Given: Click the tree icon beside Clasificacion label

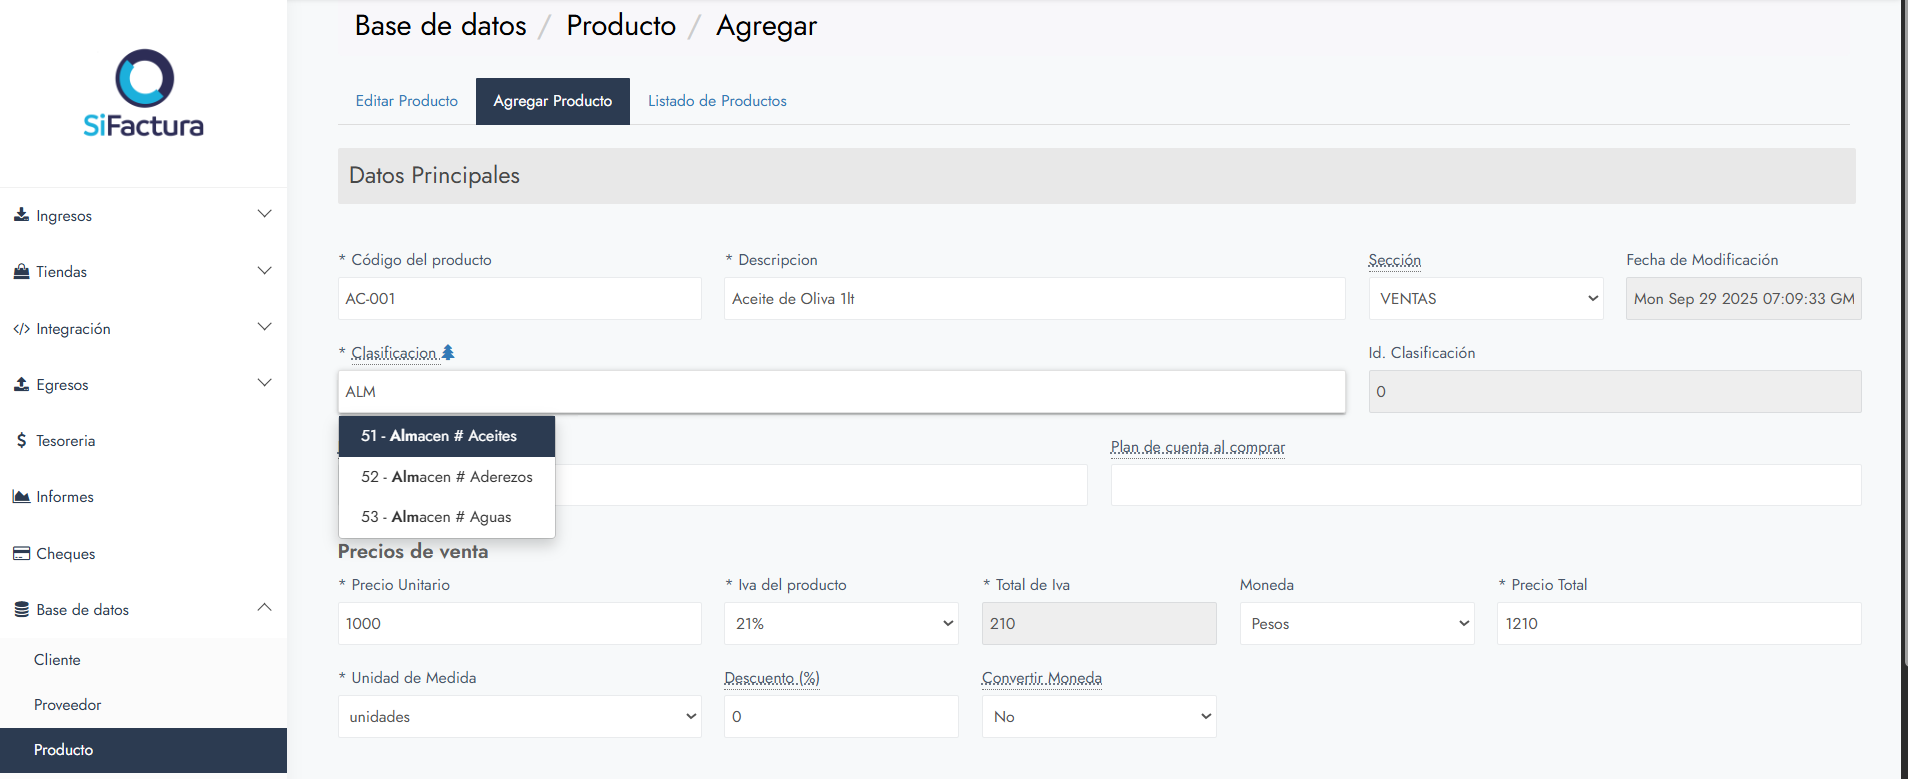Looking at the screenshot, I should click(448, 352).
